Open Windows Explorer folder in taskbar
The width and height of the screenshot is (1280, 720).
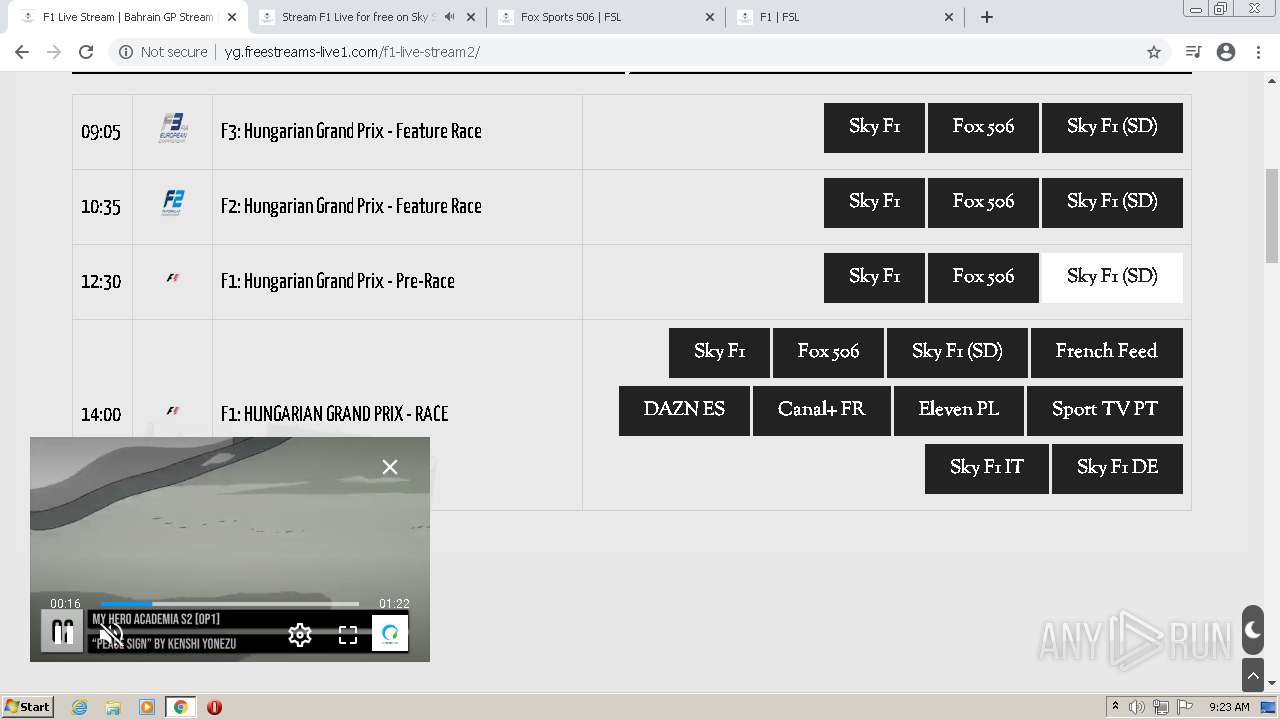click(x=113, y=707)
